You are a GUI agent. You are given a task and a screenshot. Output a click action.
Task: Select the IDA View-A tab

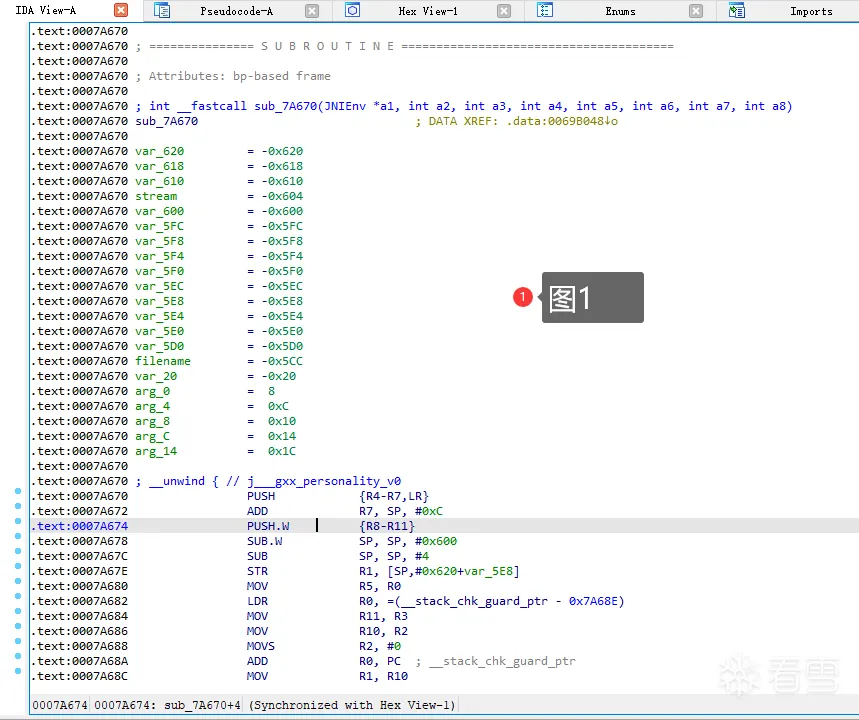[x=45, y=11]
